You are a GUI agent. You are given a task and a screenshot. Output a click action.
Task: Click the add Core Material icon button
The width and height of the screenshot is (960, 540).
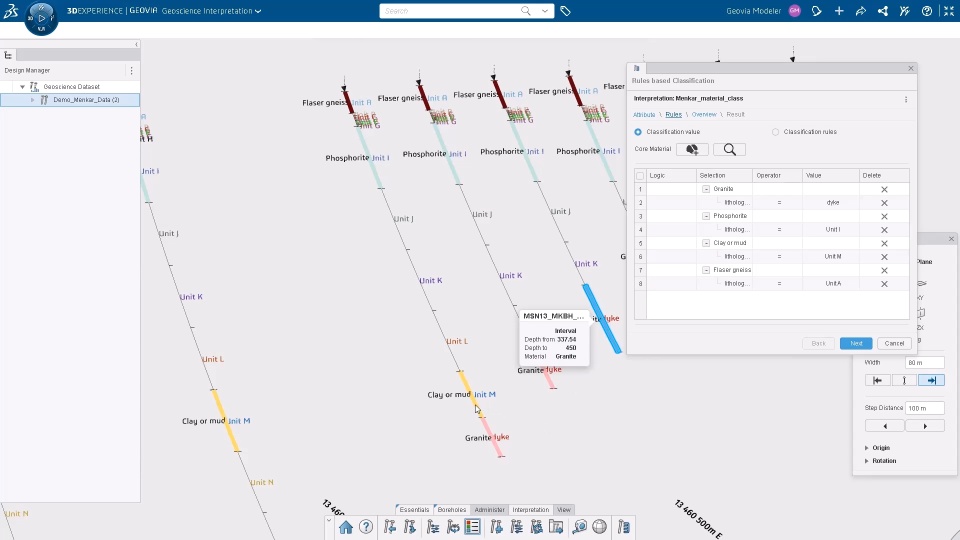[692, 149]
